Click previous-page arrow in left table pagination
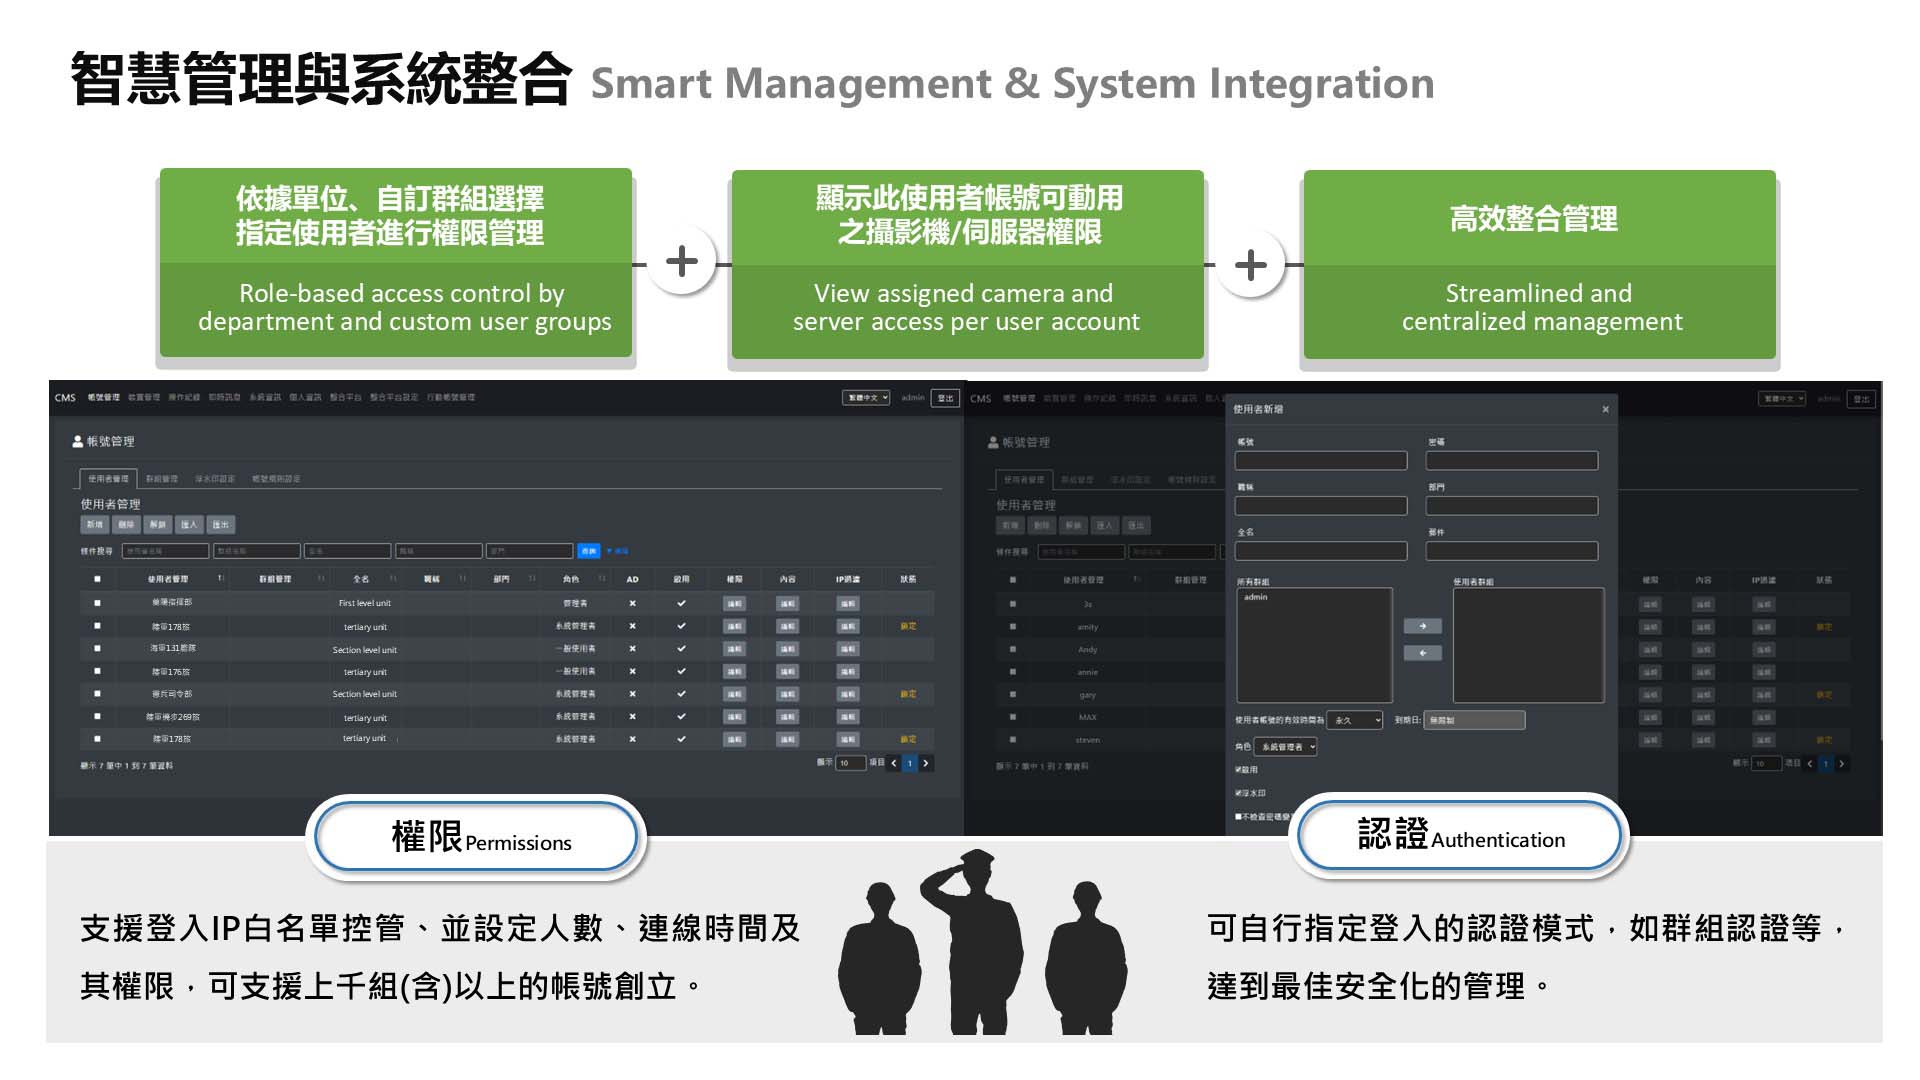This screenshot has height=1080, width=1920. [894, 763]
